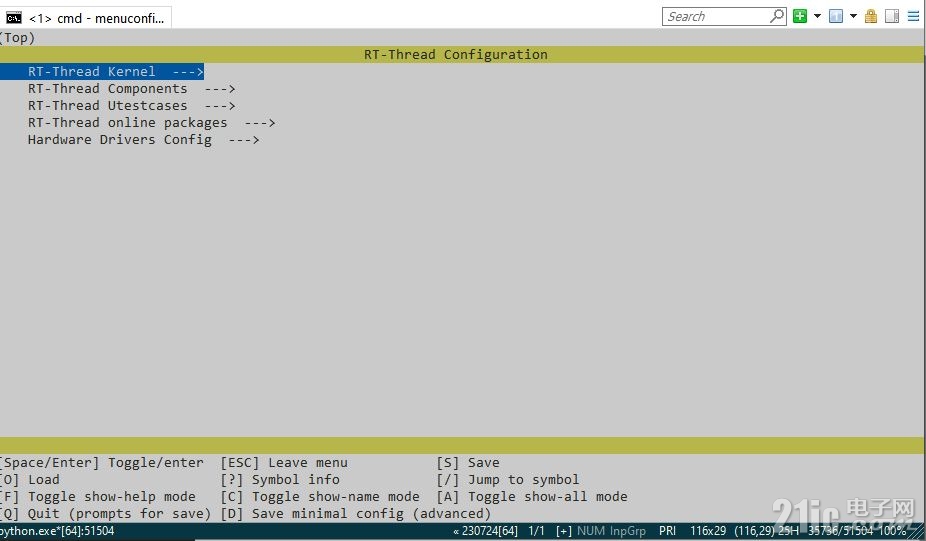Viewport: 926px width, 541px height.
Task: Open RT-Thread online packages submenu
Action: coord(151,123)
